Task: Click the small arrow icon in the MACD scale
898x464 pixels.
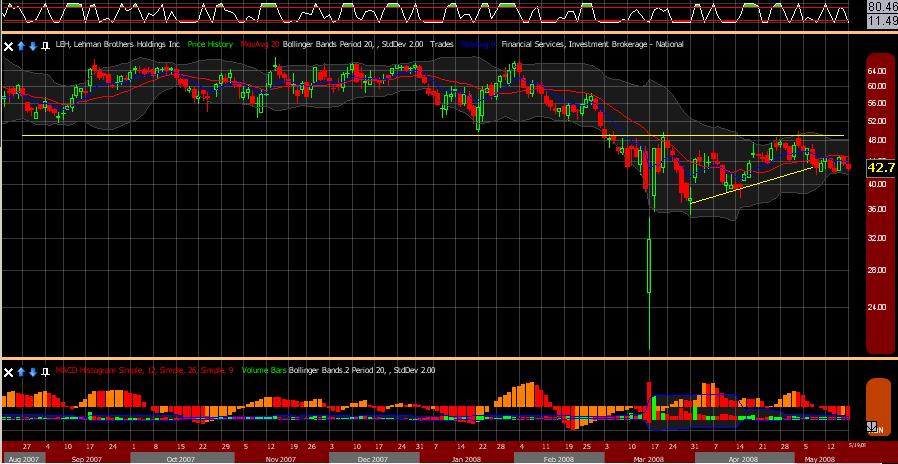Action: tap(873, 426)
